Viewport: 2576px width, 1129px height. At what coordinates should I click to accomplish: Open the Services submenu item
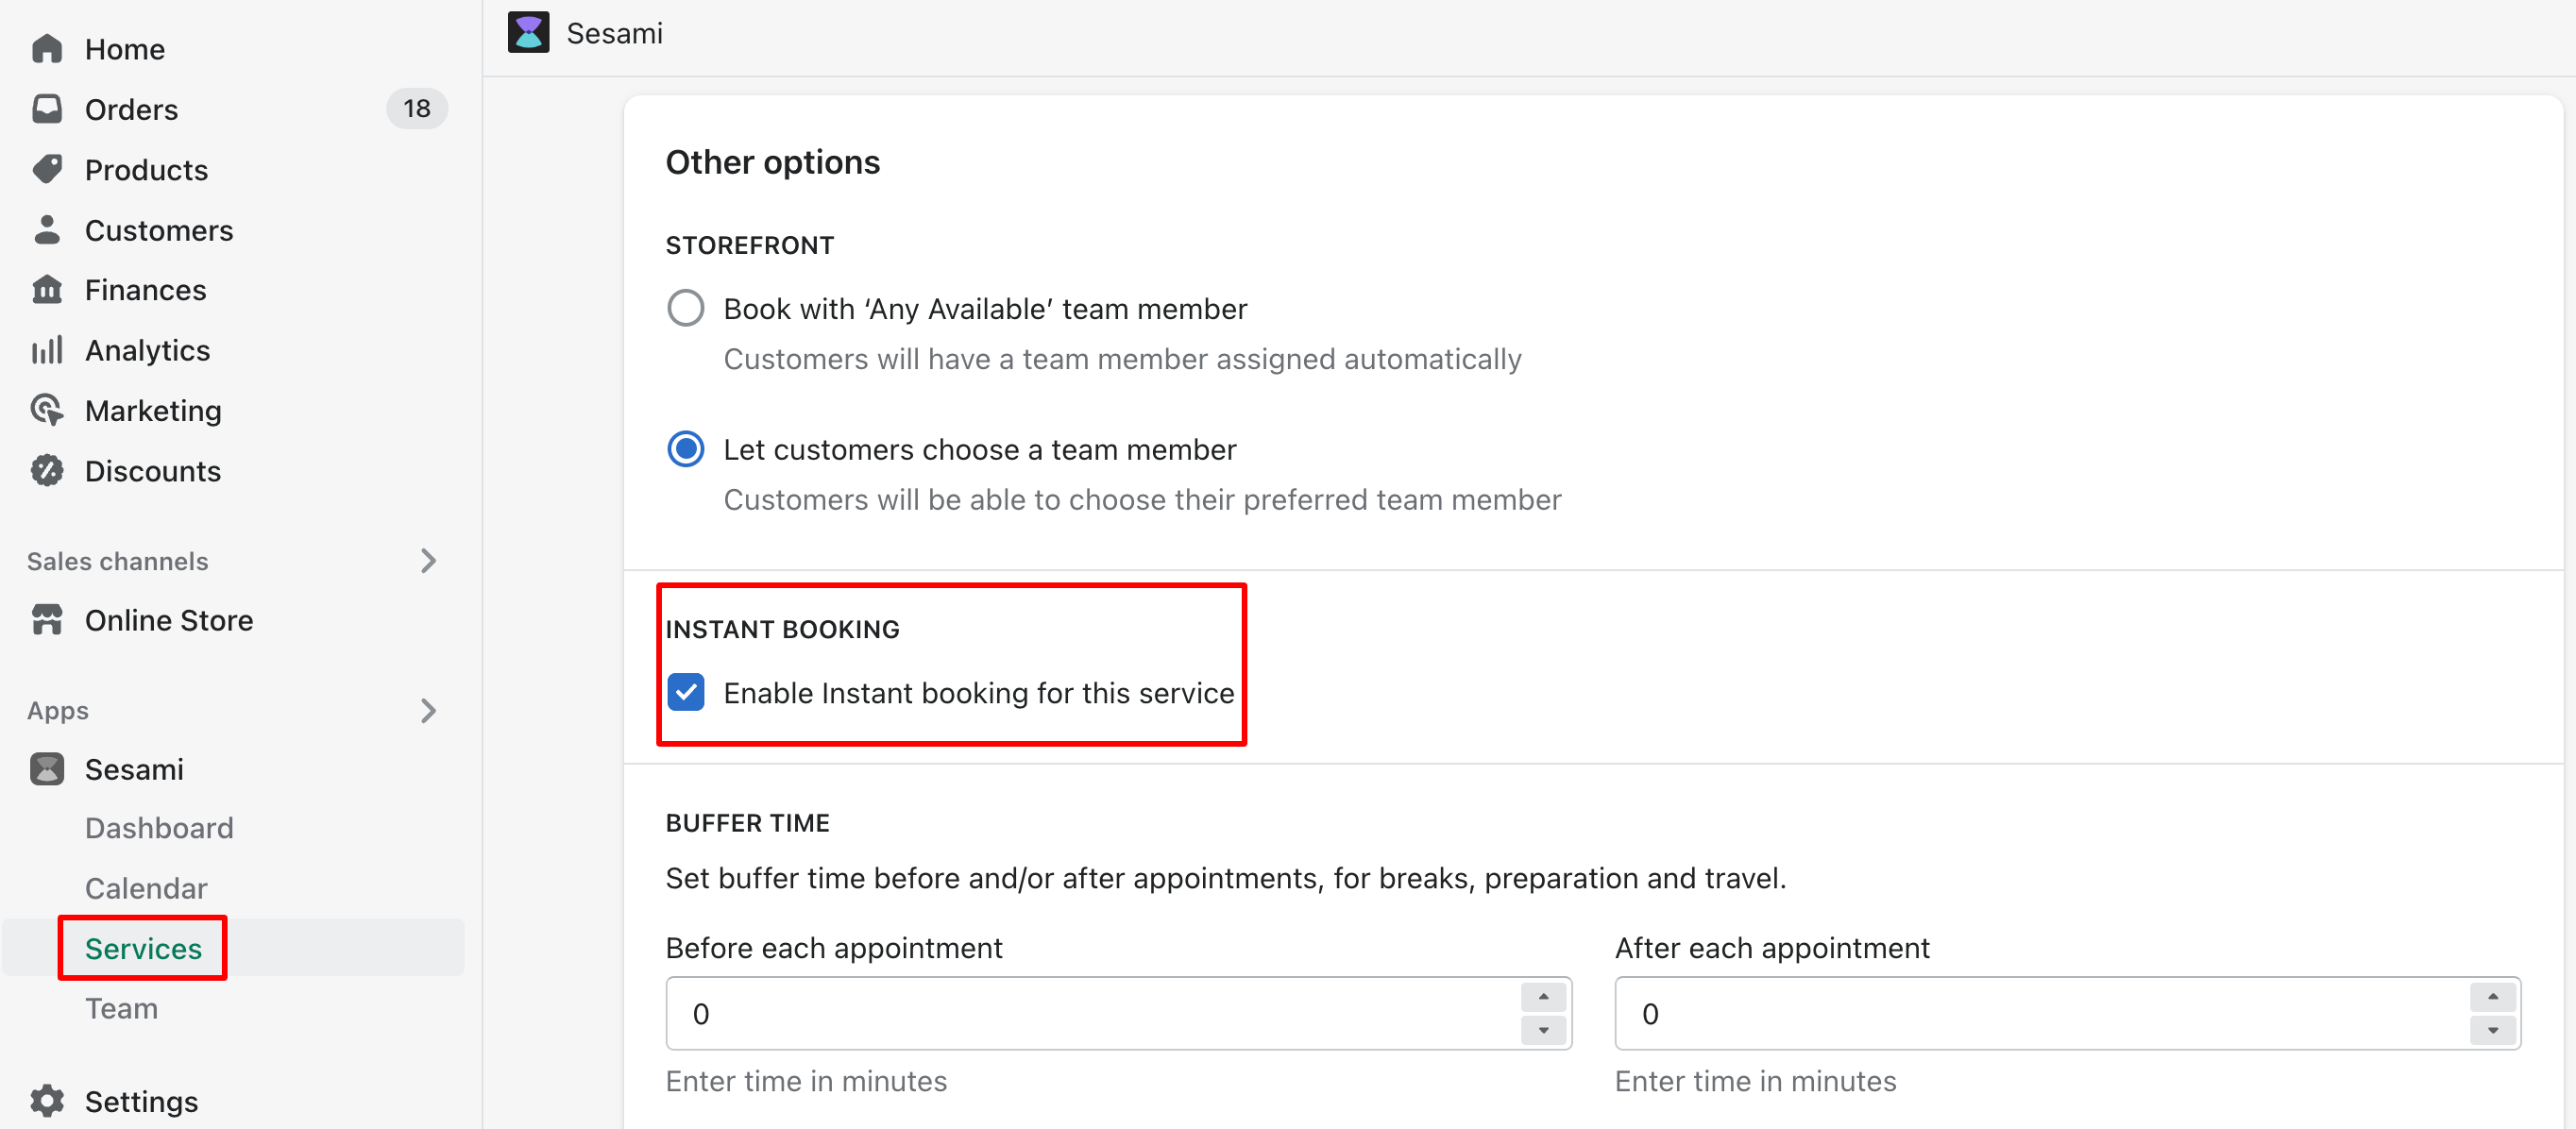coord(143,948)
